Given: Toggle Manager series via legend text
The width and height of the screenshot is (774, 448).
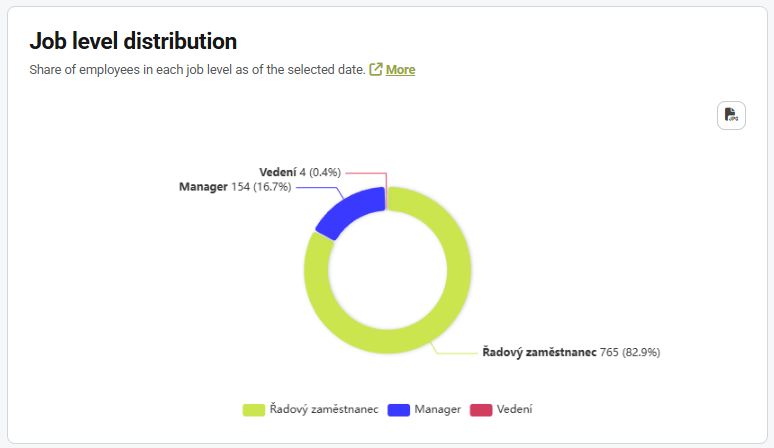Looking at the screenshot, I should coord(438,410).
